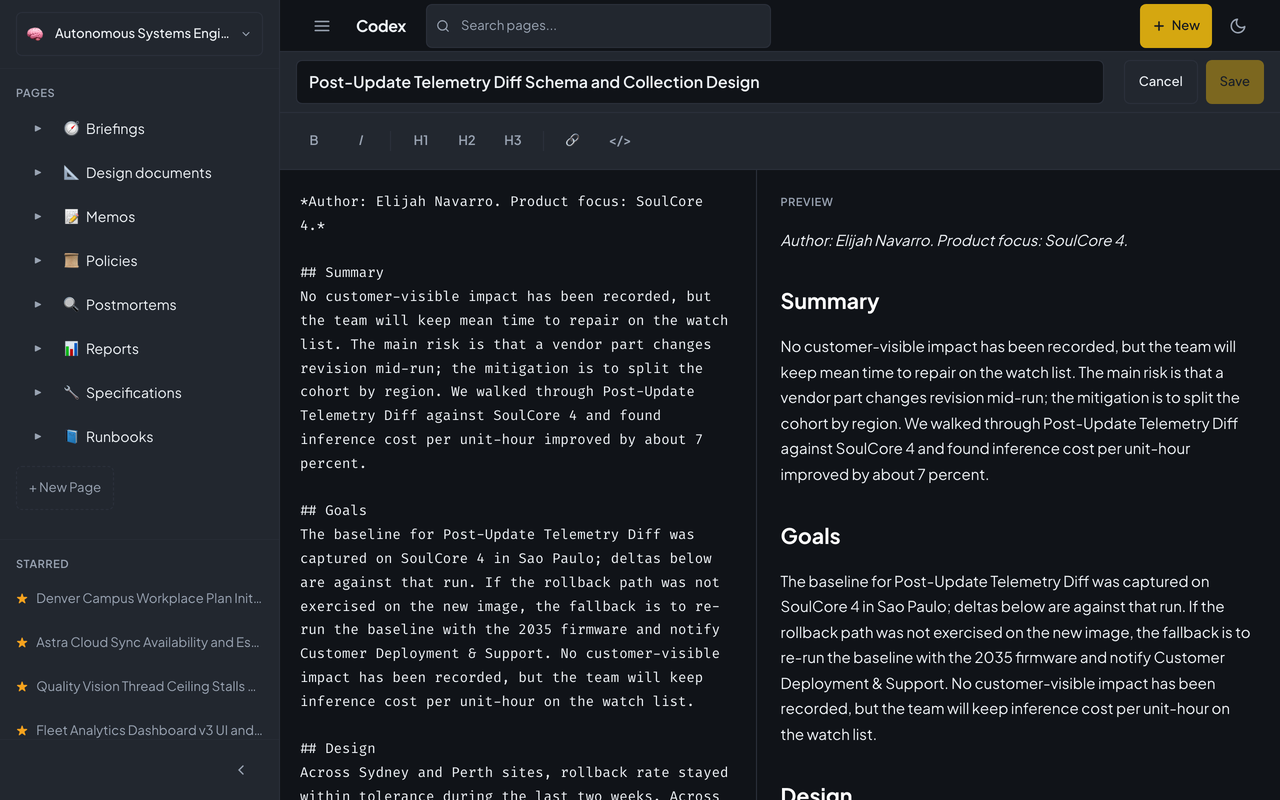Image resolution: width=1280 pixels, height=800 pixels.
Task: Insert heading level H1
Action: (421, 141)
